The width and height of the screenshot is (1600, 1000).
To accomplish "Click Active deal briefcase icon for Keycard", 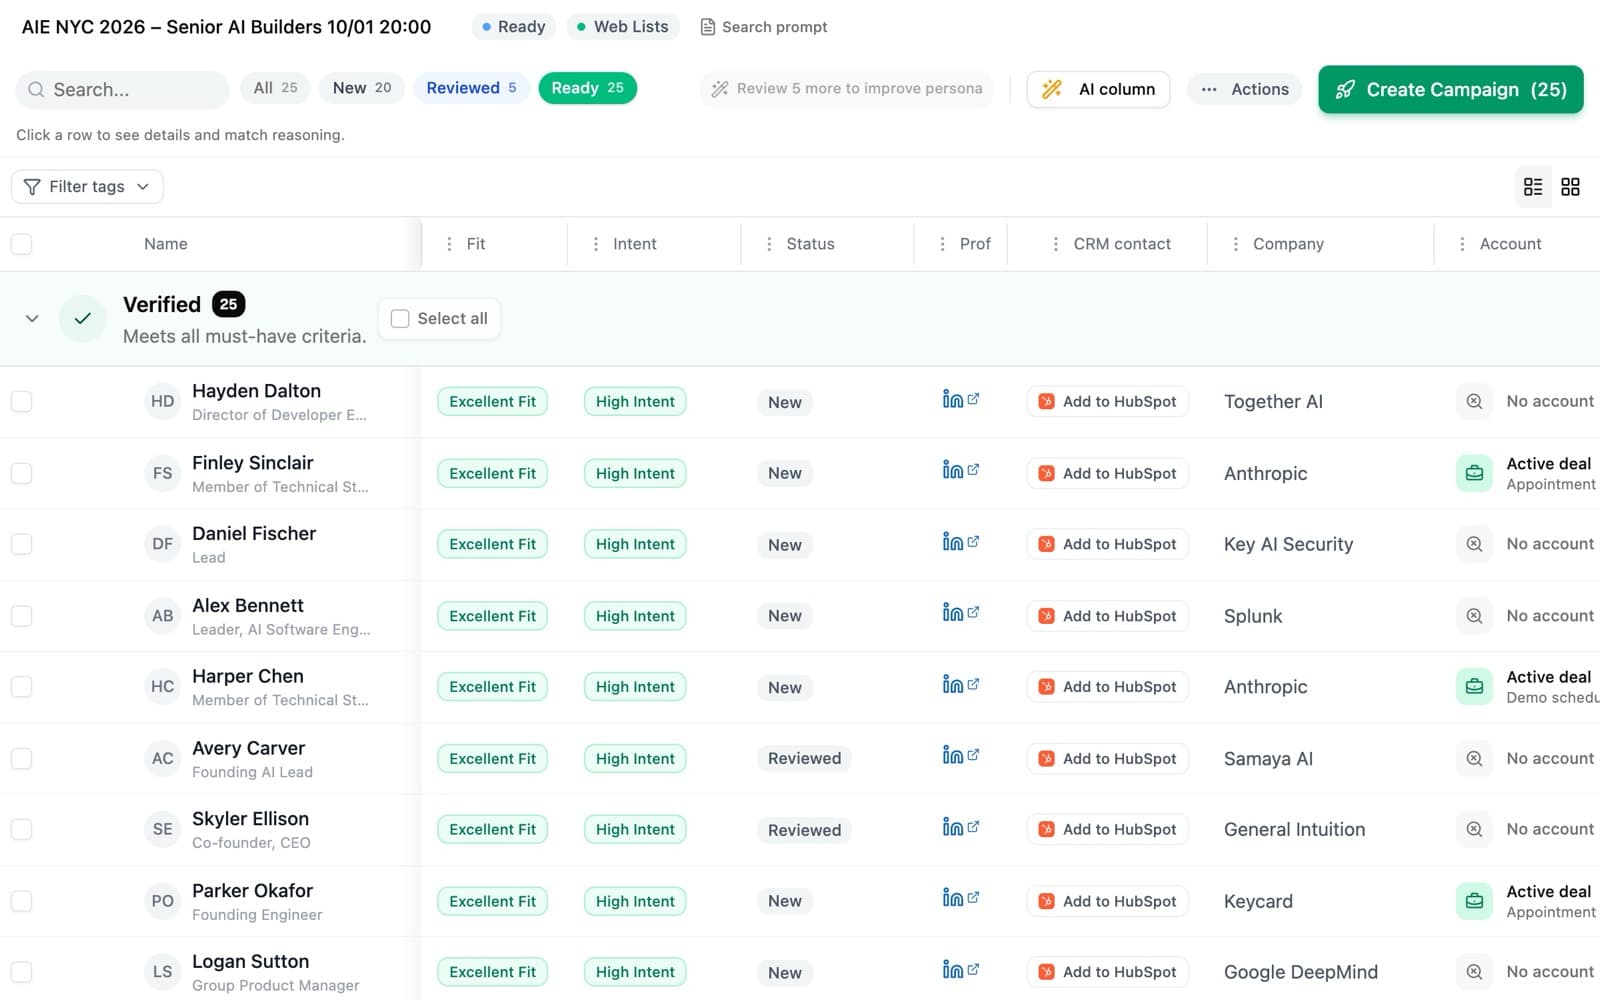I will pos(1474,901).
